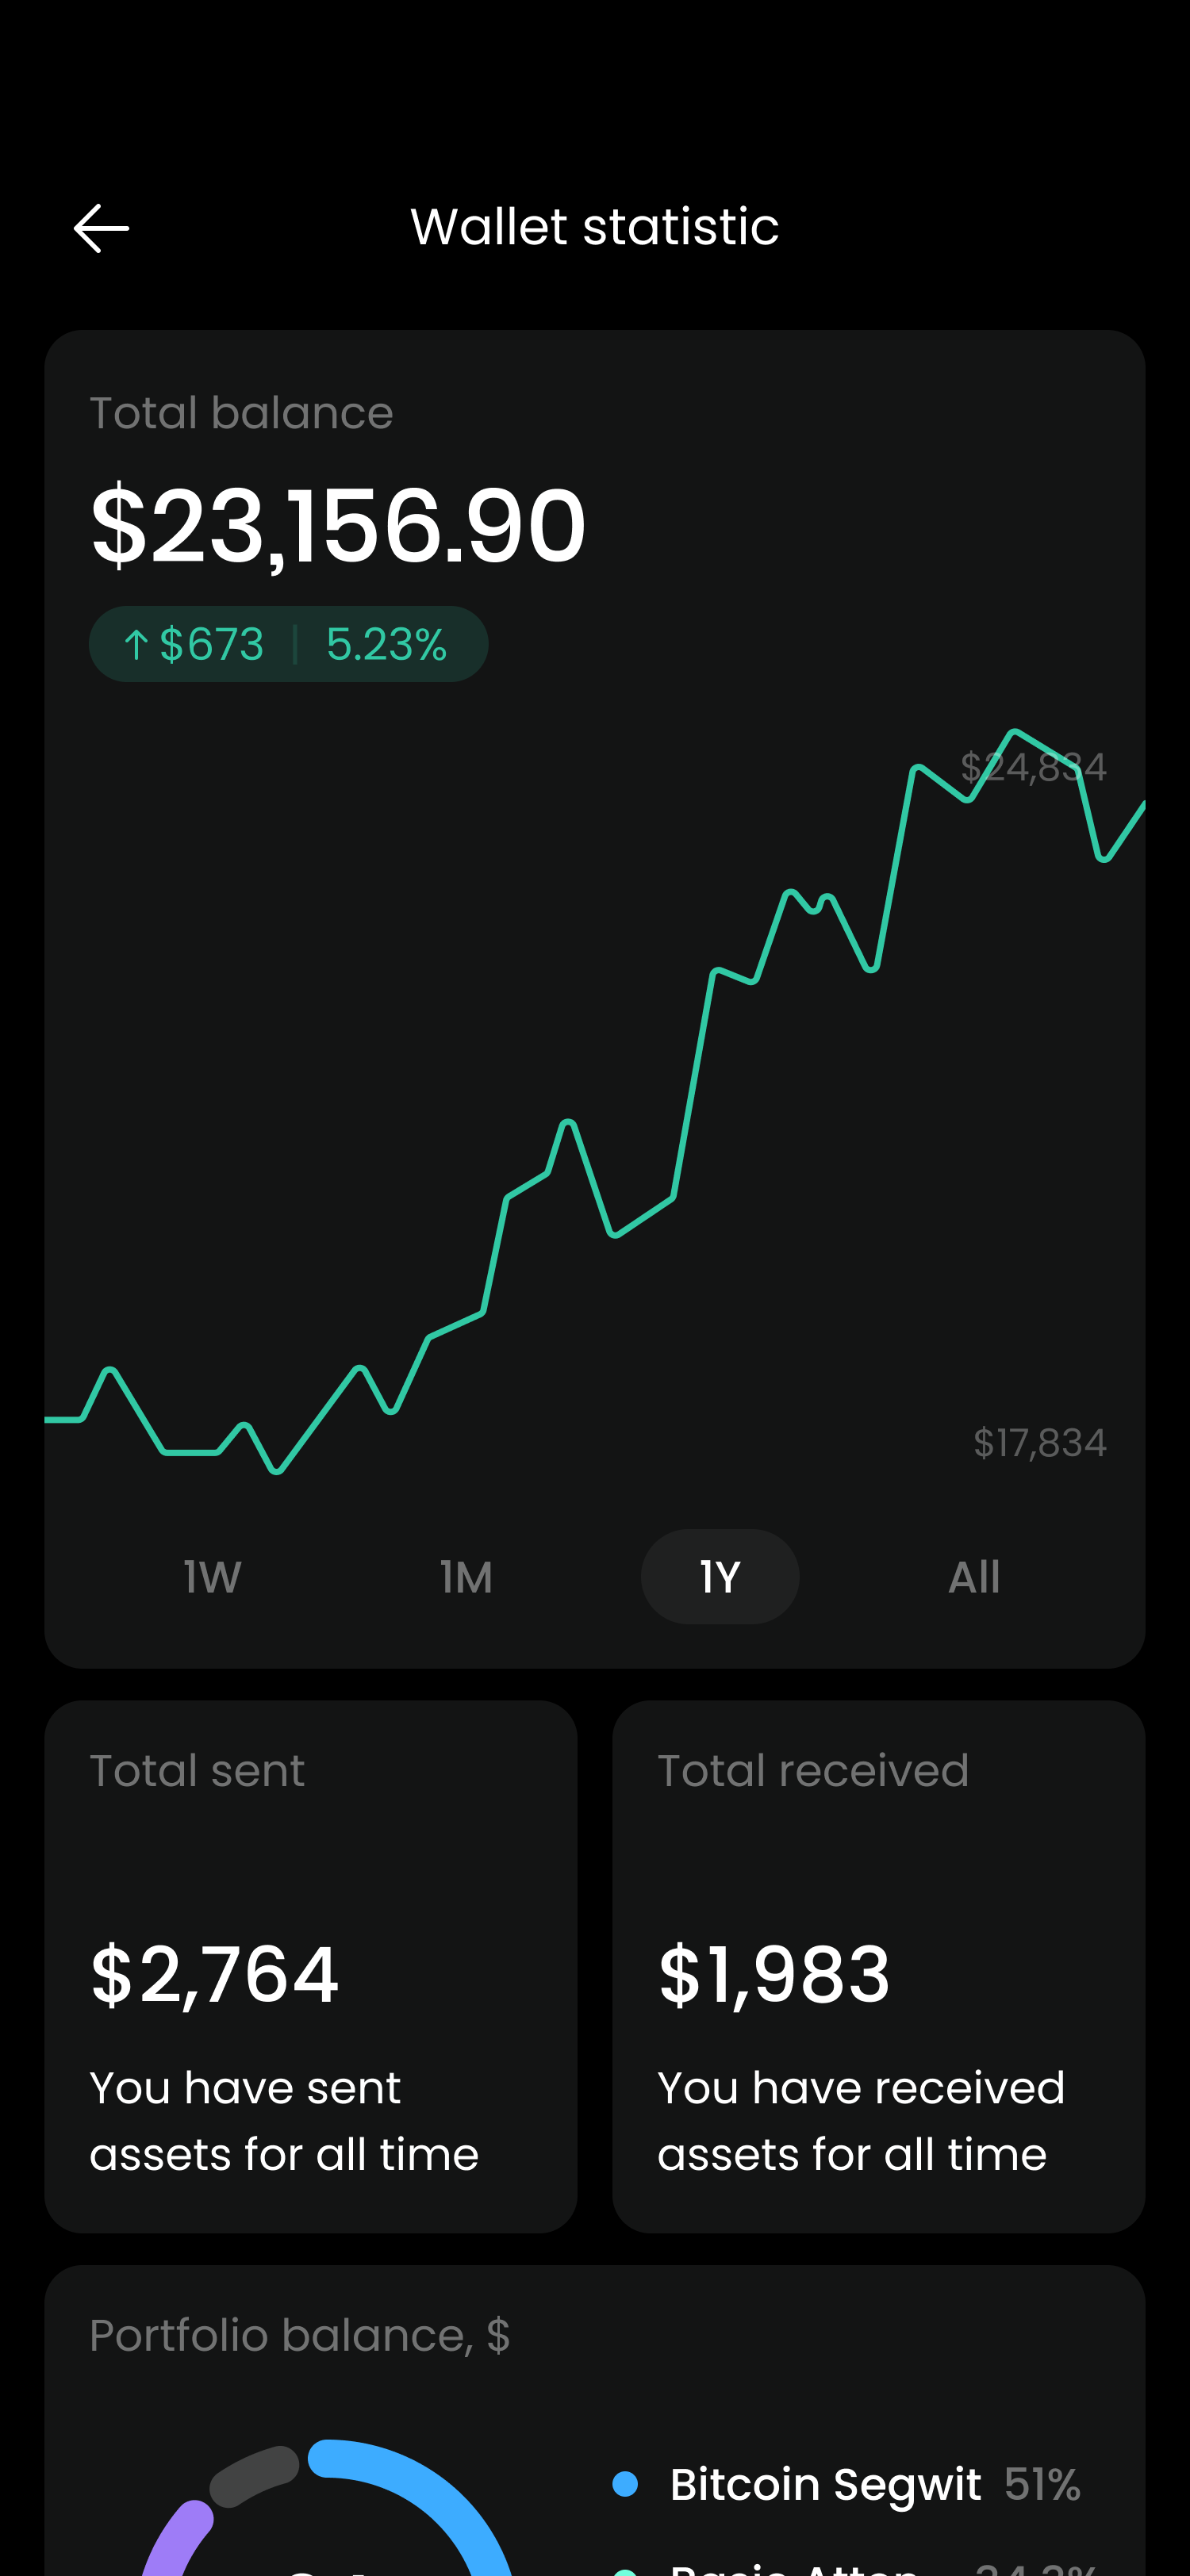Tap the blue dot beside Bitcoin Segwit
Viewport: 1190px width, 2576px height.
(625, 2484)
